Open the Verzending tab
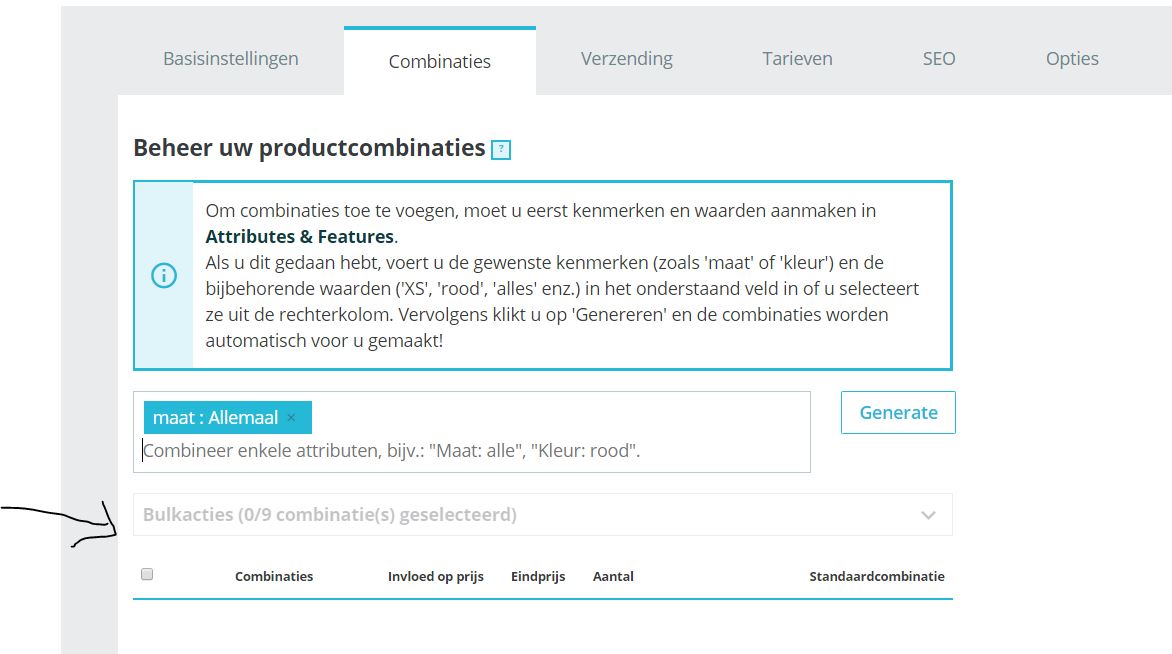1172x654 pixels. (x=627, y=58)
